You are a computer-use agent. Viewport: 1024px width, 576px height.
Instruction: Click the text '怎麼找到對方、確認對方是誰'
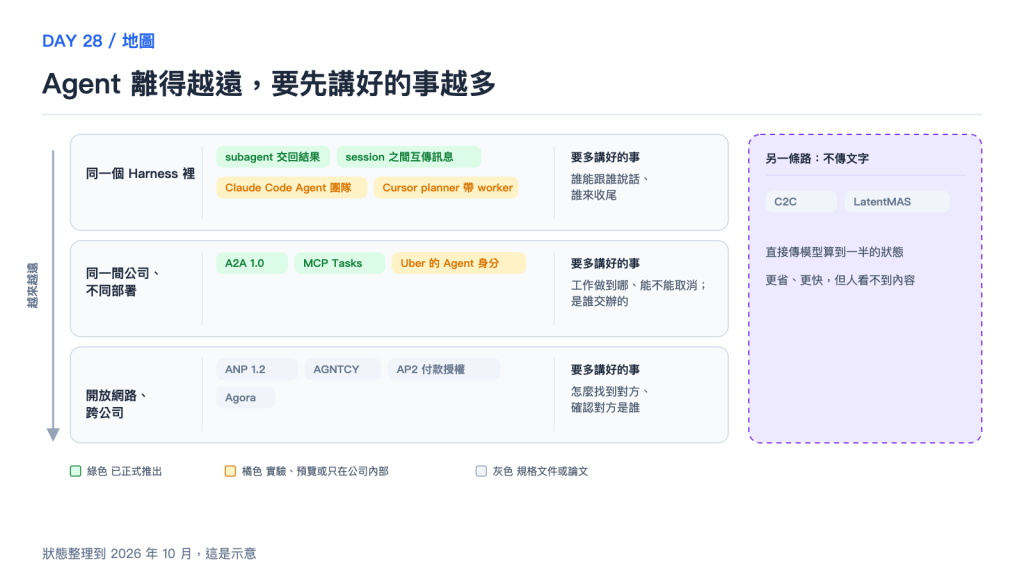(x=610, y=399)
